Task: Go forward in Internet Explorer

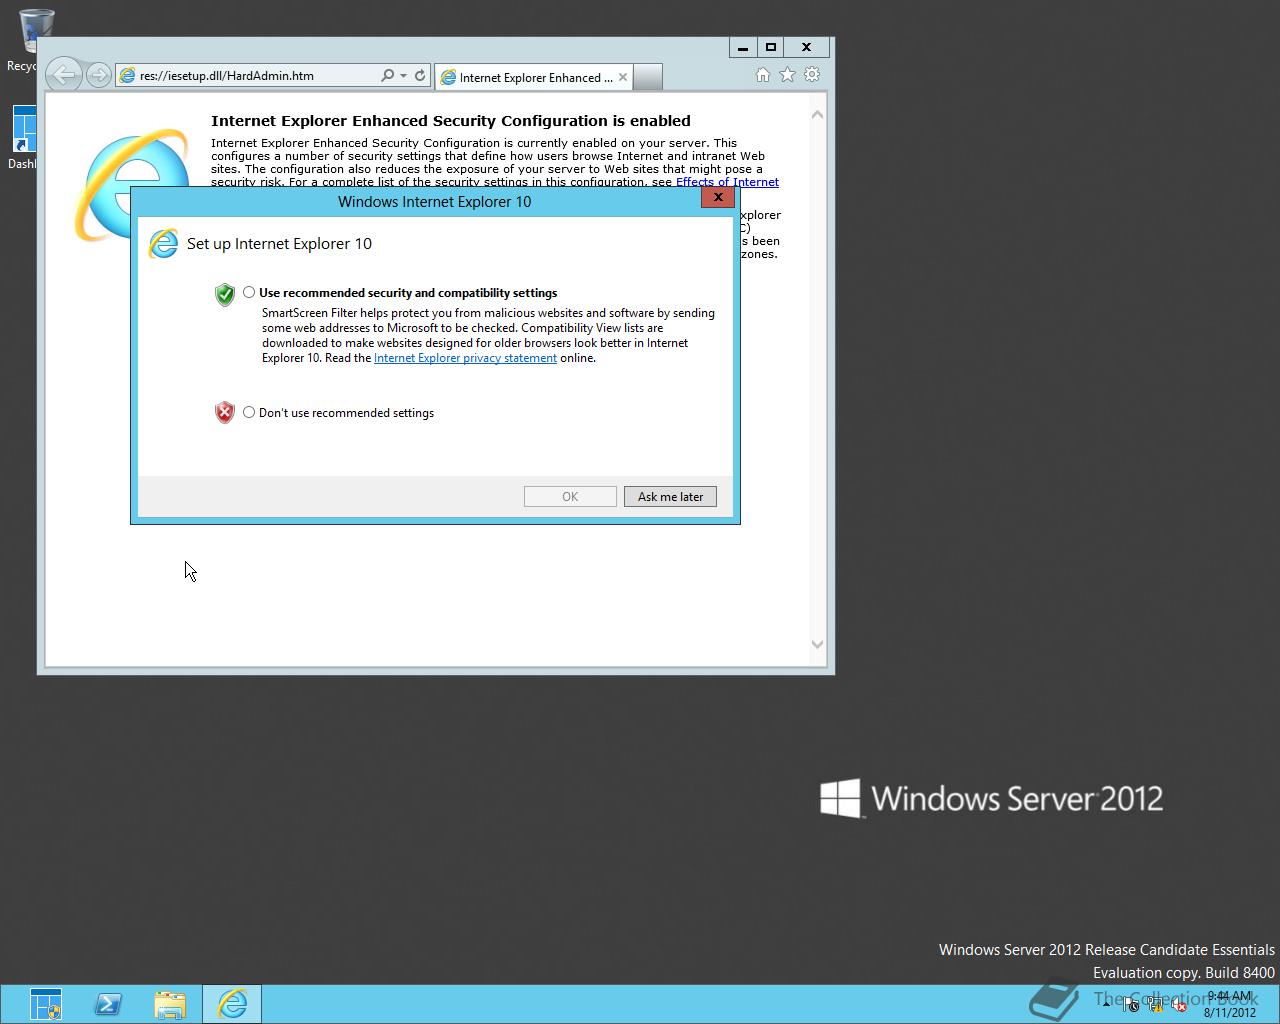Action: coord(98,75)
